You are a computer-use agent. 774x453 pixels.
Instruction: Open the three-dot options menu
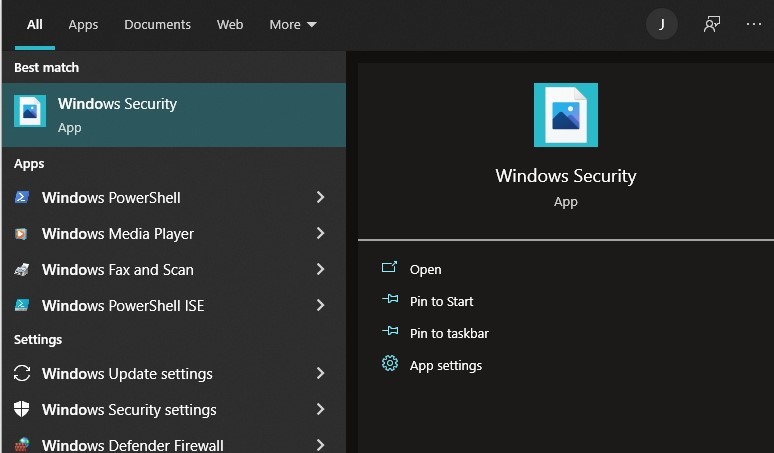(754, 24)
